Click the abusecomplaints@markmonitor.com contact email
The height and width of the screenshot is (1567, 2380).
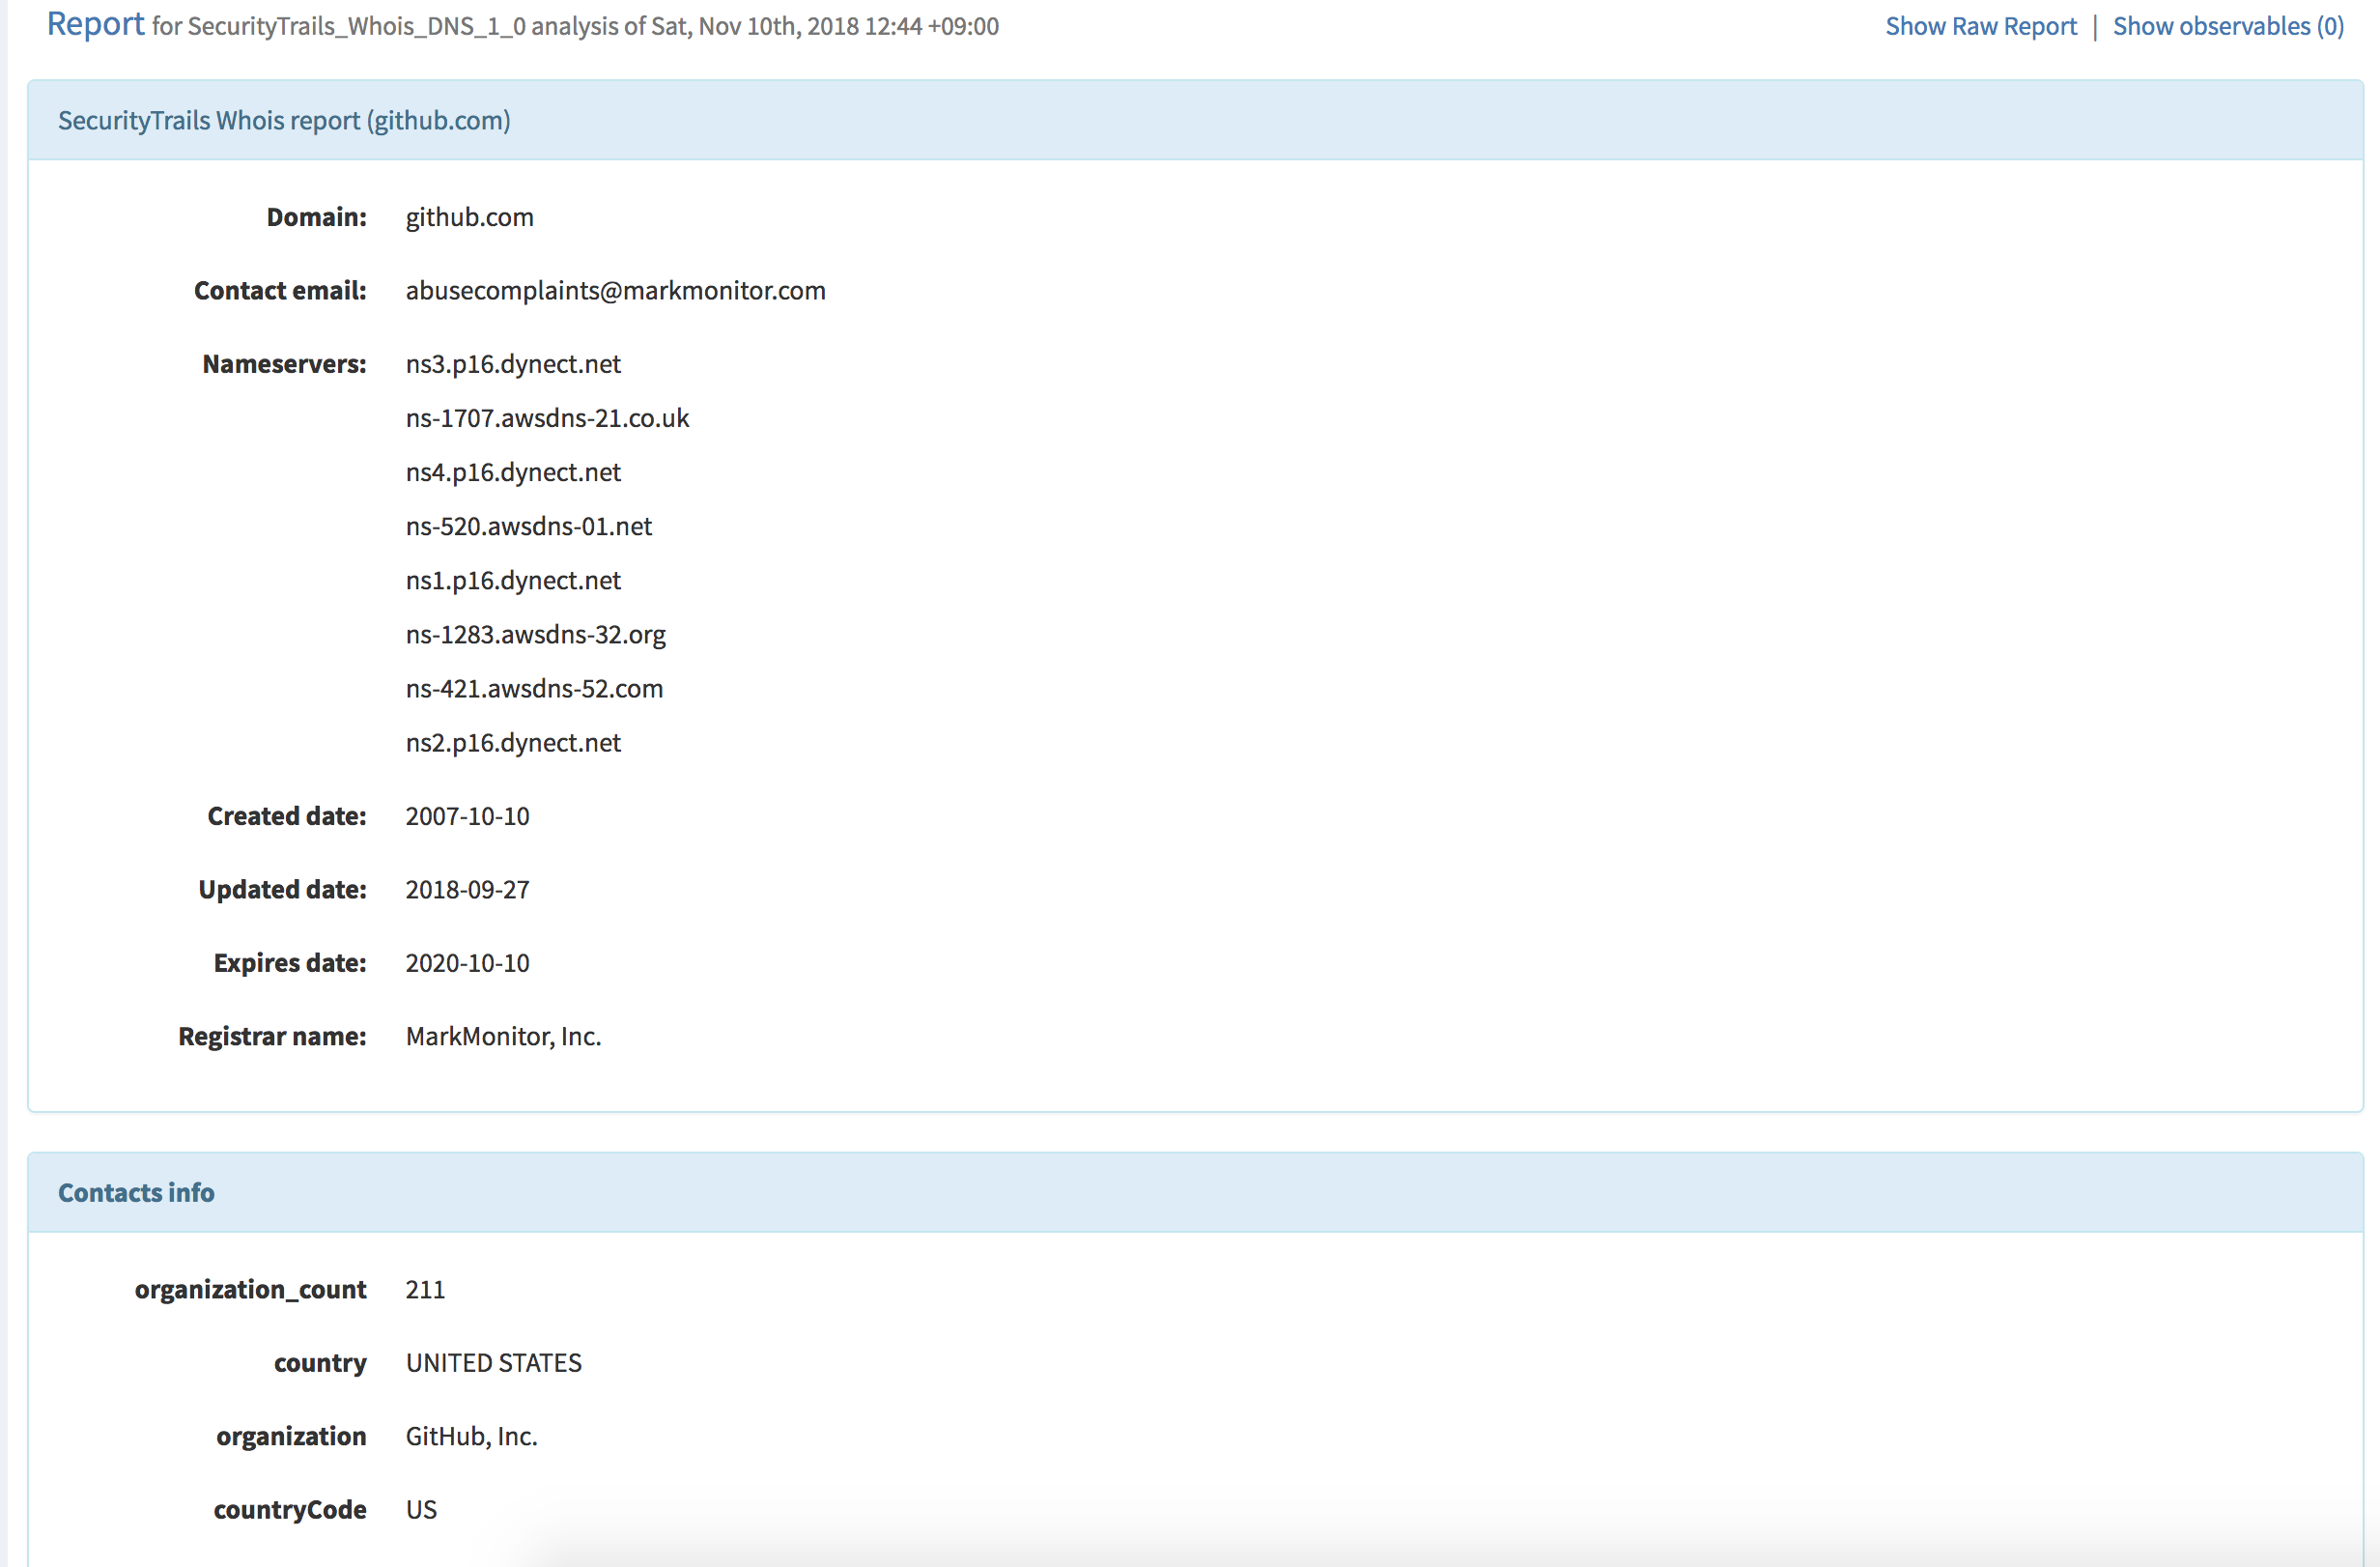pyautogui.click(x=615, y=291)
